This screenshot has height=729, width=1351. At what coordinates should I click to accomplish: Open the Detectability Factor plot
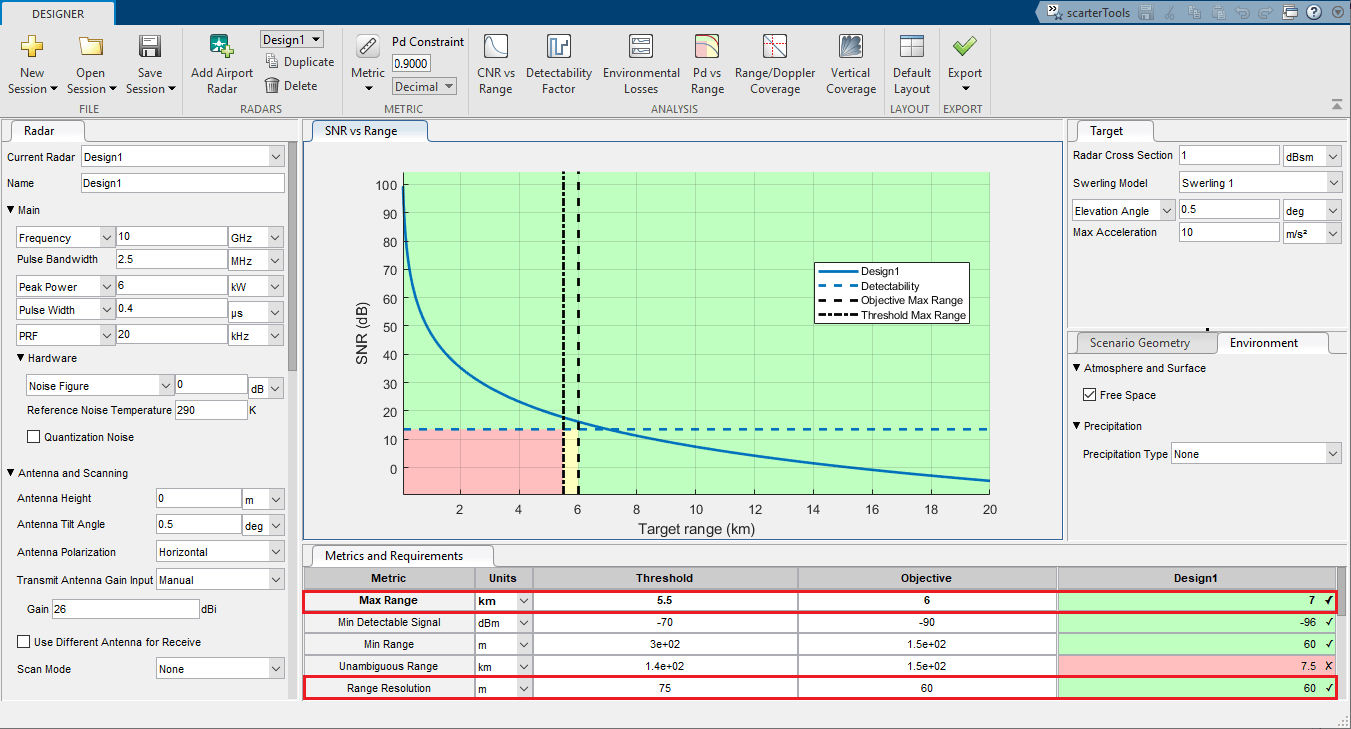[558, 47]
